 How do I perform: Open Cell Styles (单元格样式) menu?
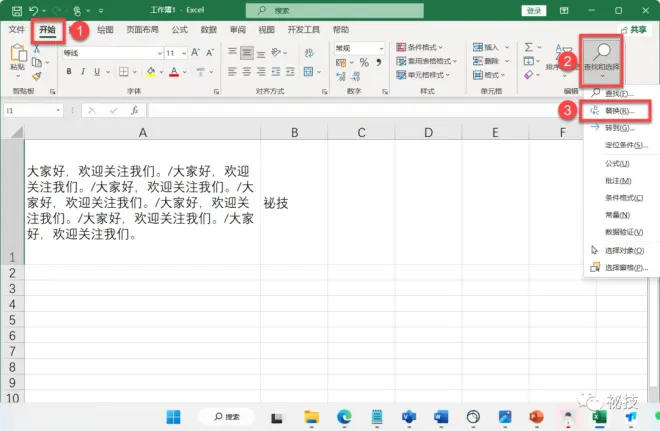pyautogui.click(x=423, y=75)
